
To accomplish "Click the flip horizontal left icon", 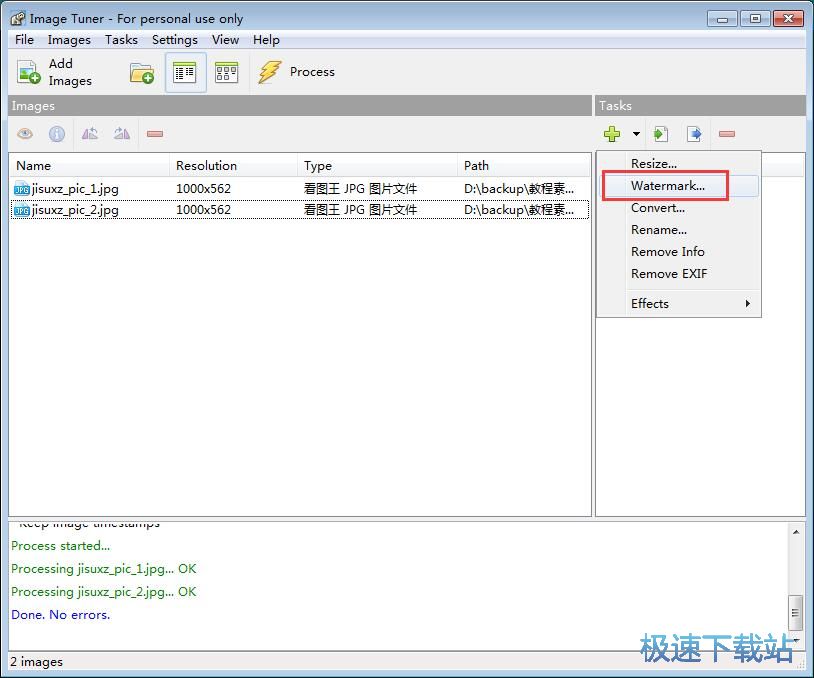I will tap(90, 134).
